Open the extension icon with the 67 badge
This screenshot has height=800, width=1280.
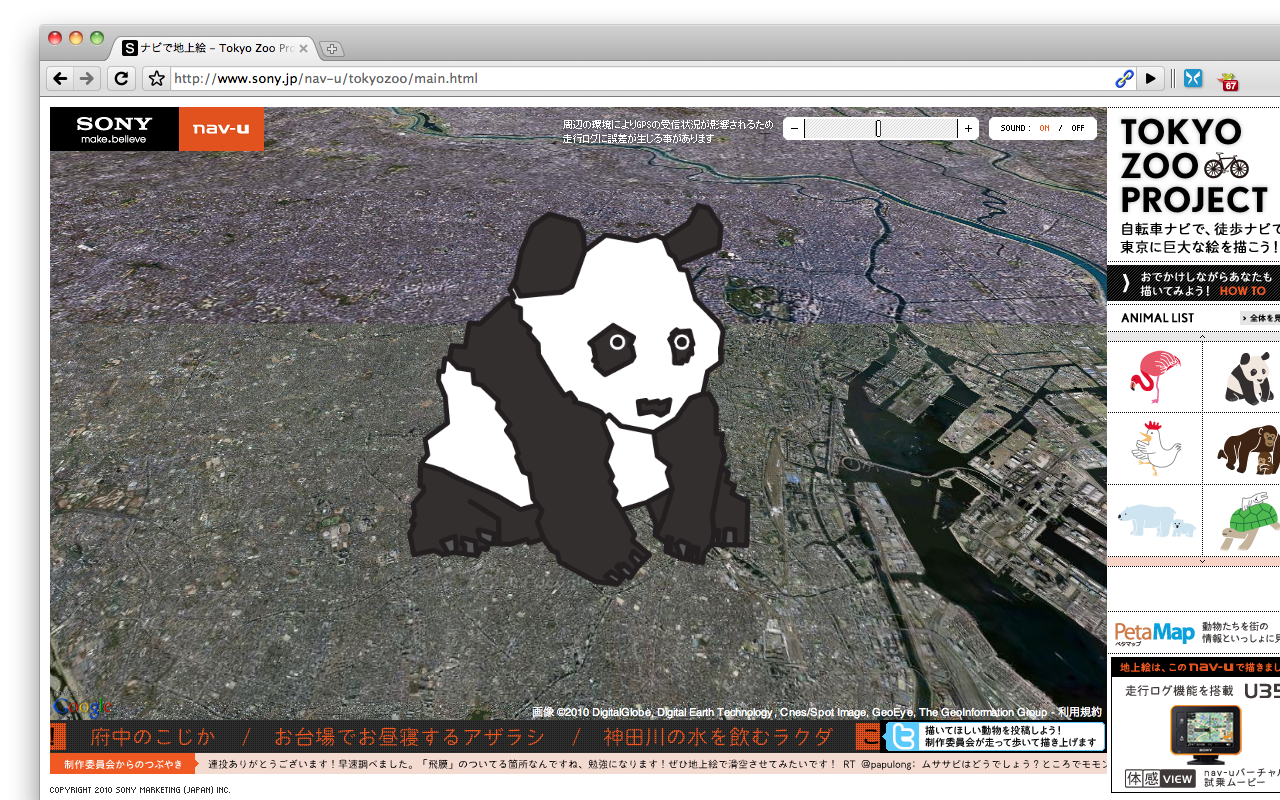(1227, 80)
